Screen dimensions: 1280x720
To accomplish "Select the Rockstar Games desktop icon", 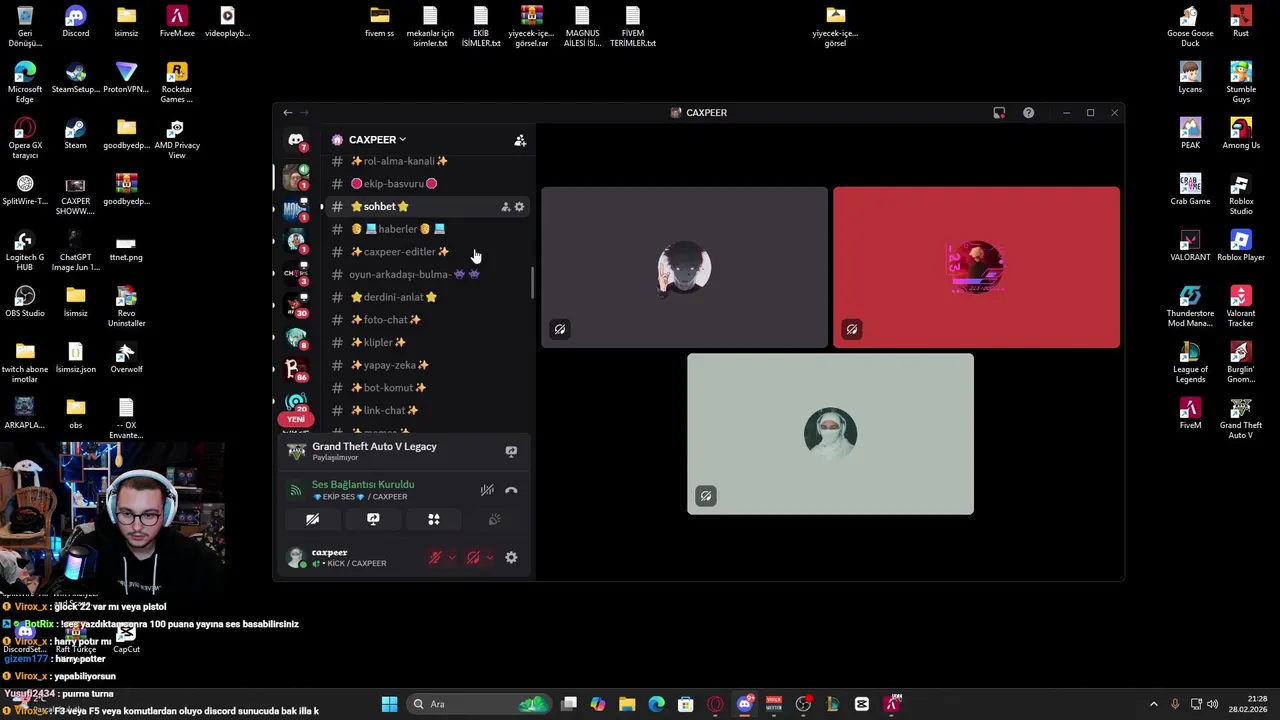I will coord(177,83).
